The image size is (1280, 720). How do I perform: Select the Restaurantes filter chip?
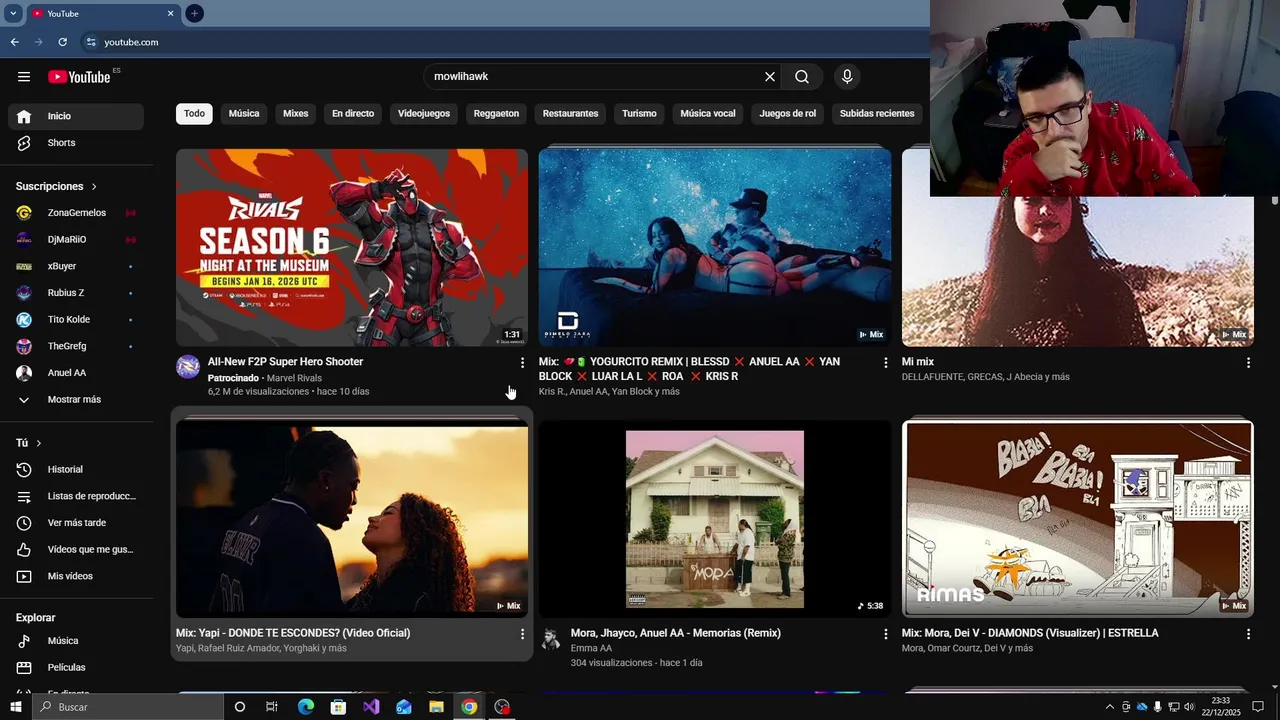pyautogui.click(x=570, y=113)
